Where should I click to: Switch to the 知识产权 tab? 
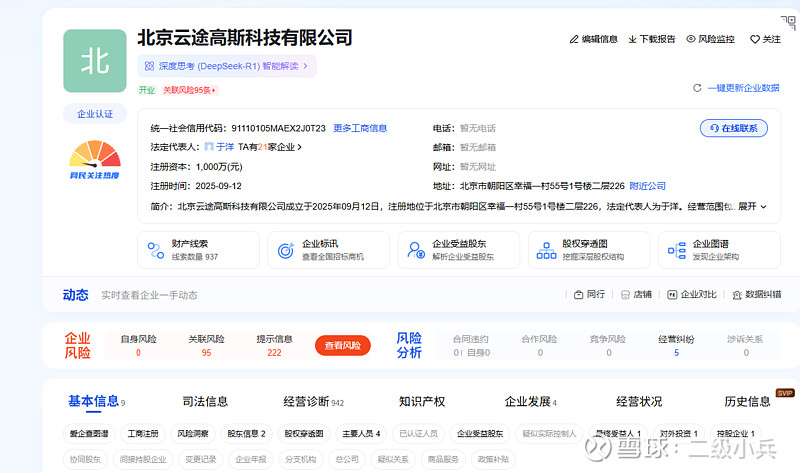[x=421, y=401]
